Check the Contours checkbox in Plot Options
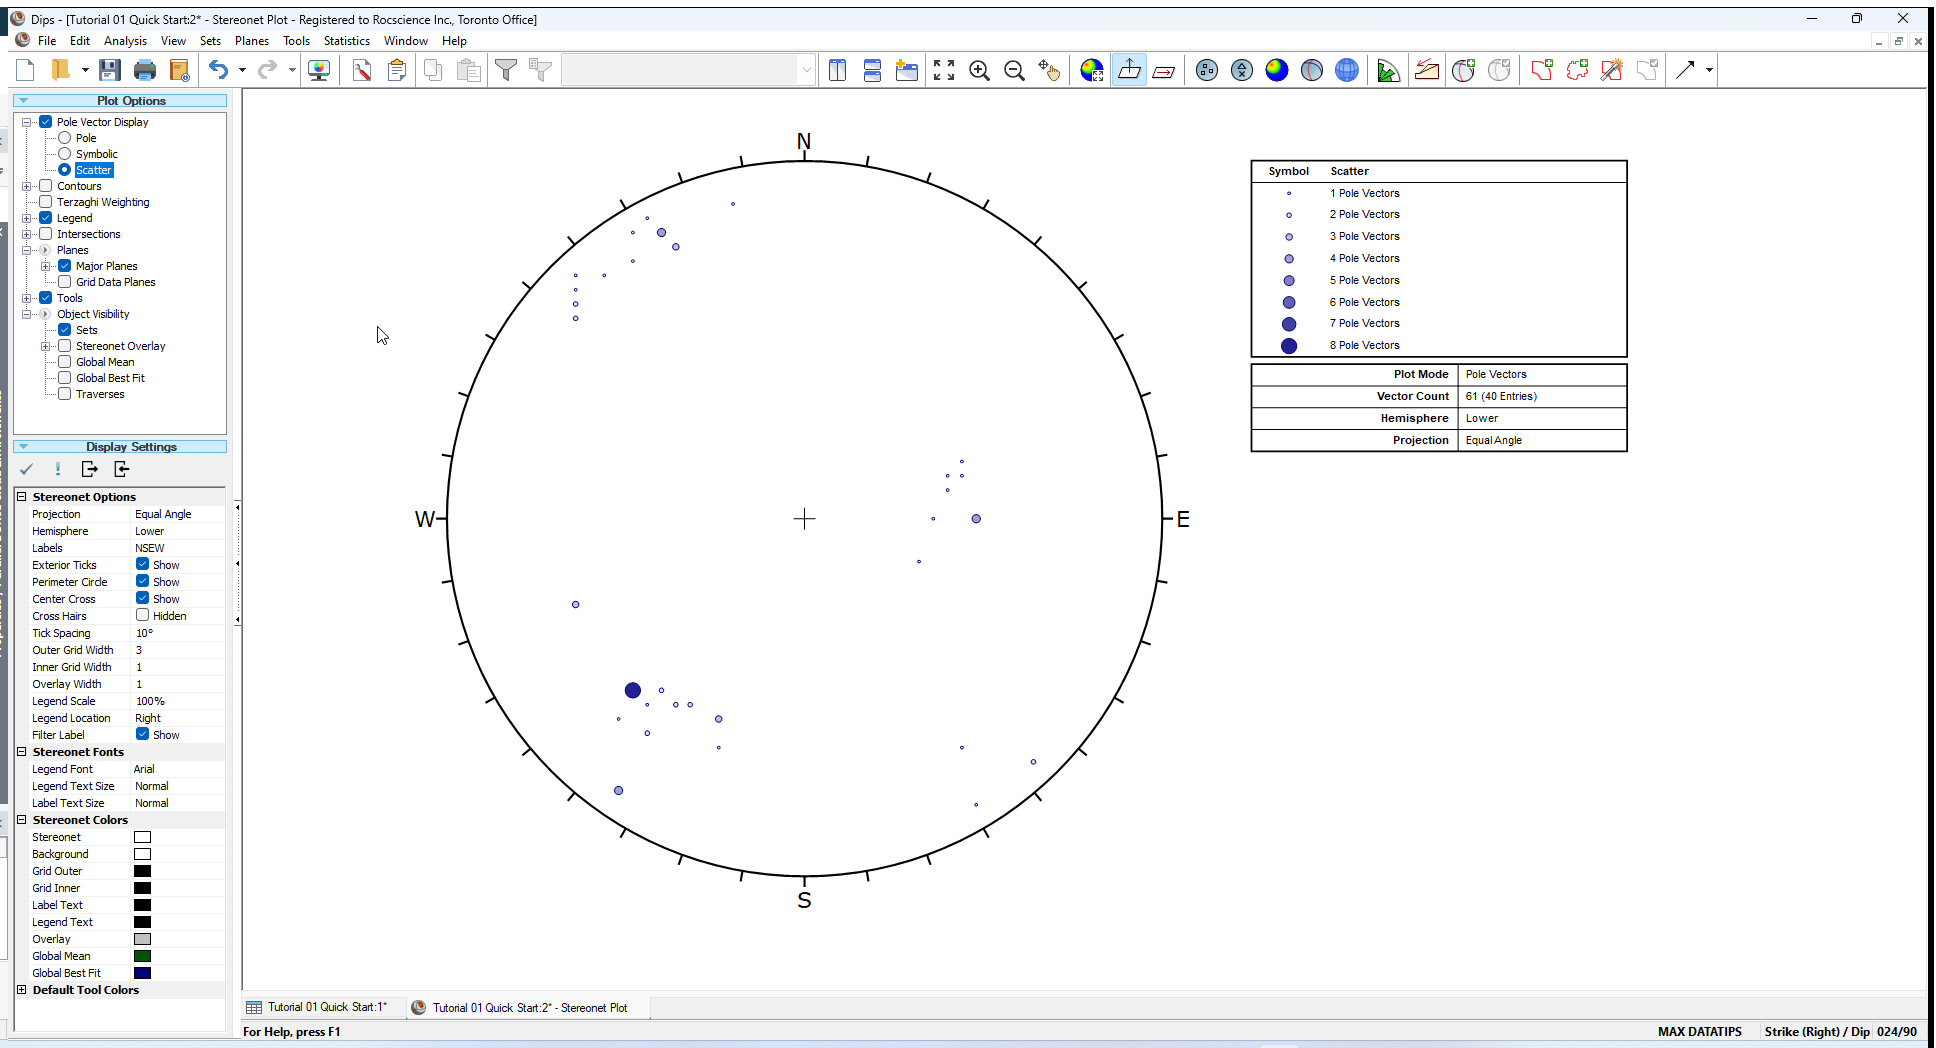 click(x=46, y=186)
